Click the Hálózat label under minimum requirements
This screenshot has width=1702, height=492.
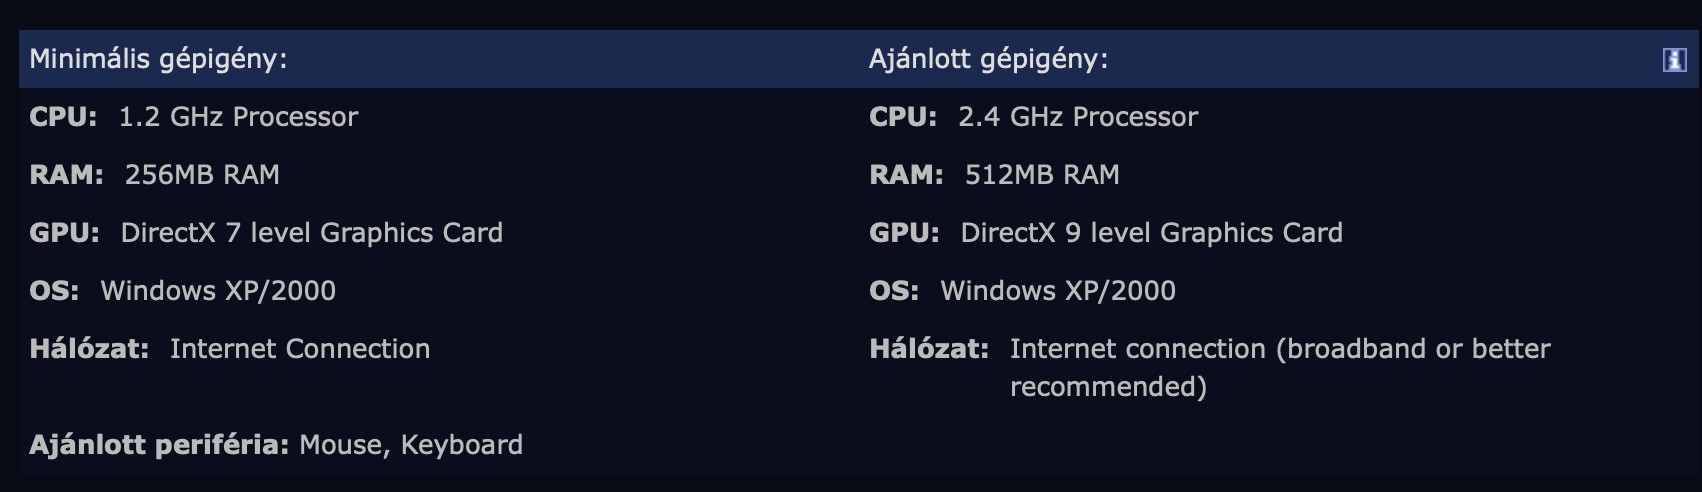(x=89, y=349)
